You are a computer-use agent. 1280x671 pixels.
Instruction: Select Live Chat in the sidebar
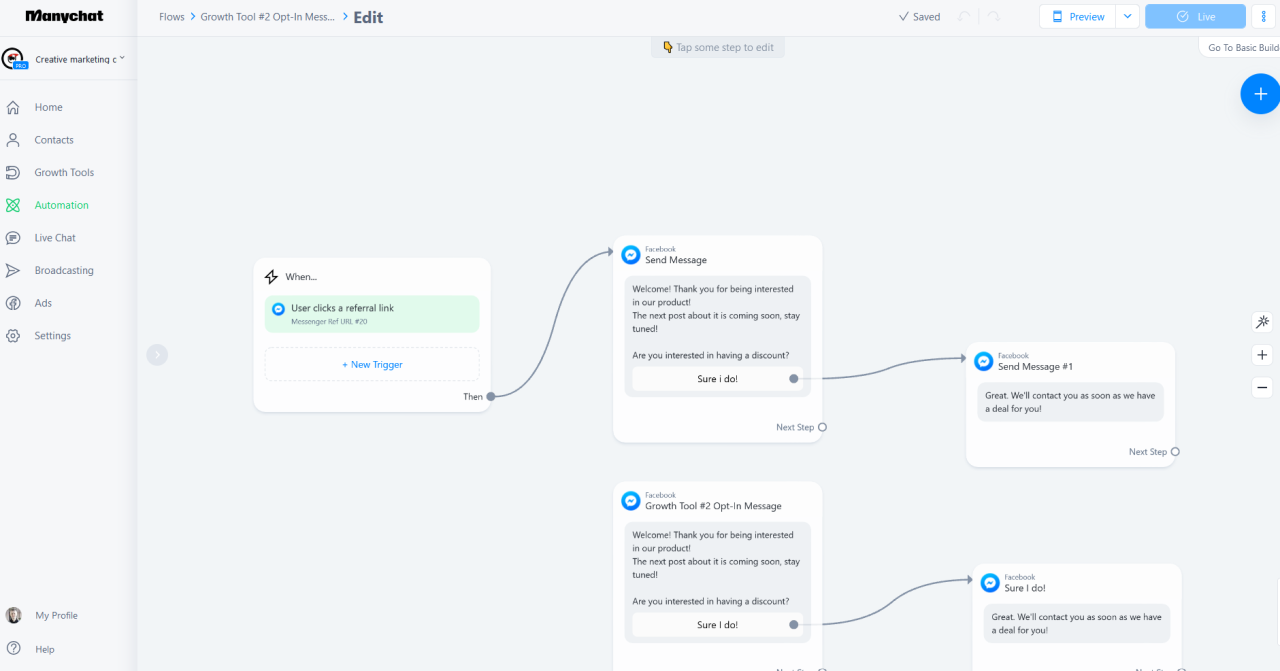point(55,238)
